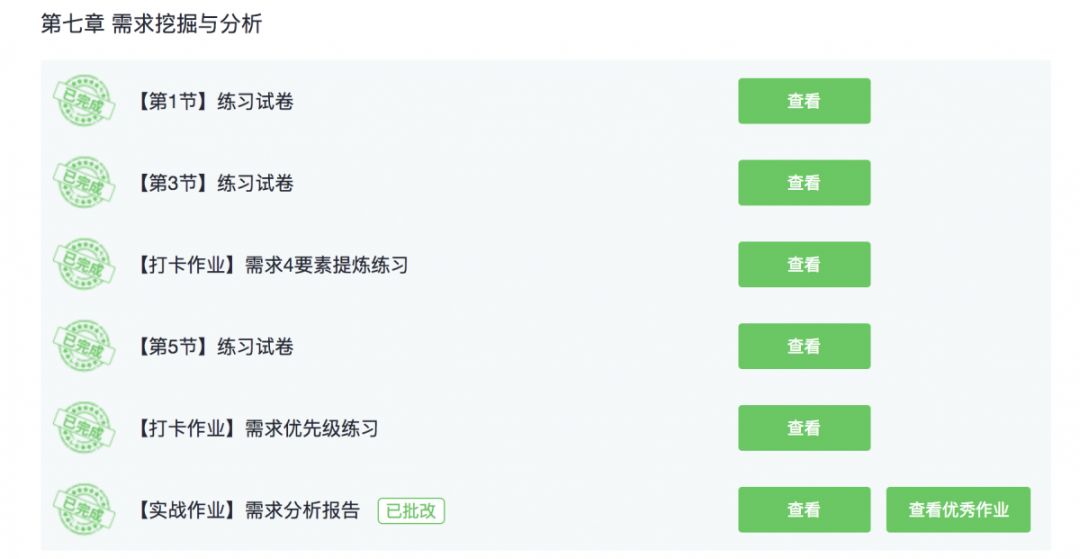Click completed stamp beside 需求4要素提炼练习
This screenshot has height=559, width=1080.
[84, 265]
